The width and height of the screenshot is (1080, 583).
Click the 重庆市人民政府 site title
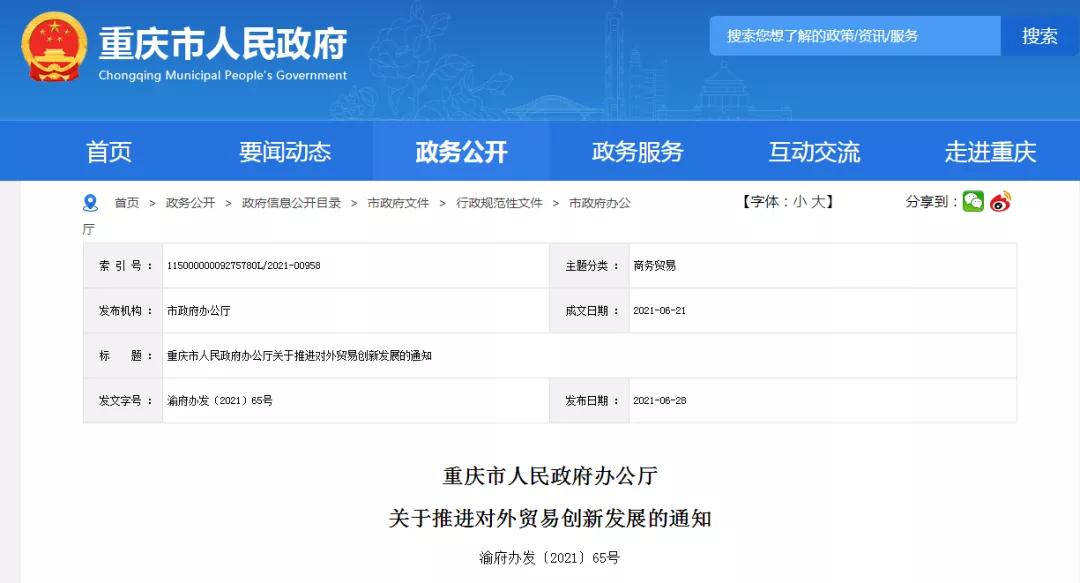[222, 44]
